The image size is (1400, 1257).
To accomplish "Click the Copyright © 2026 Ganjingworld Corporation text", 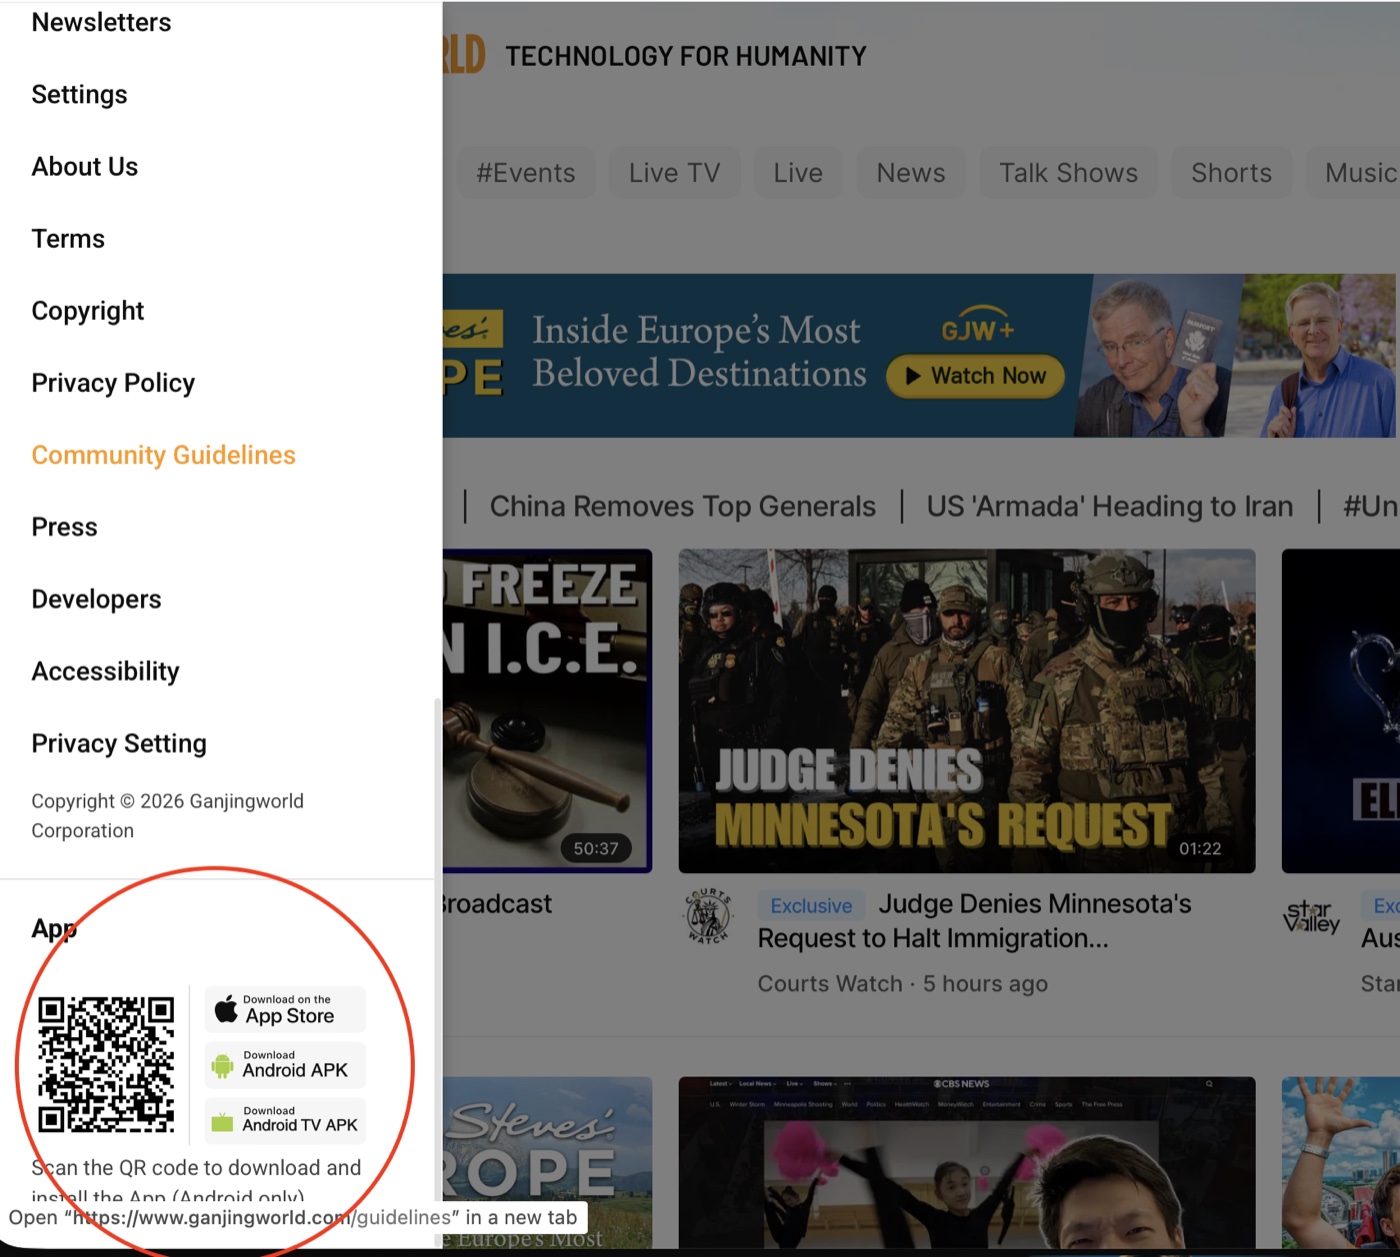I will [x=167, y=816].
